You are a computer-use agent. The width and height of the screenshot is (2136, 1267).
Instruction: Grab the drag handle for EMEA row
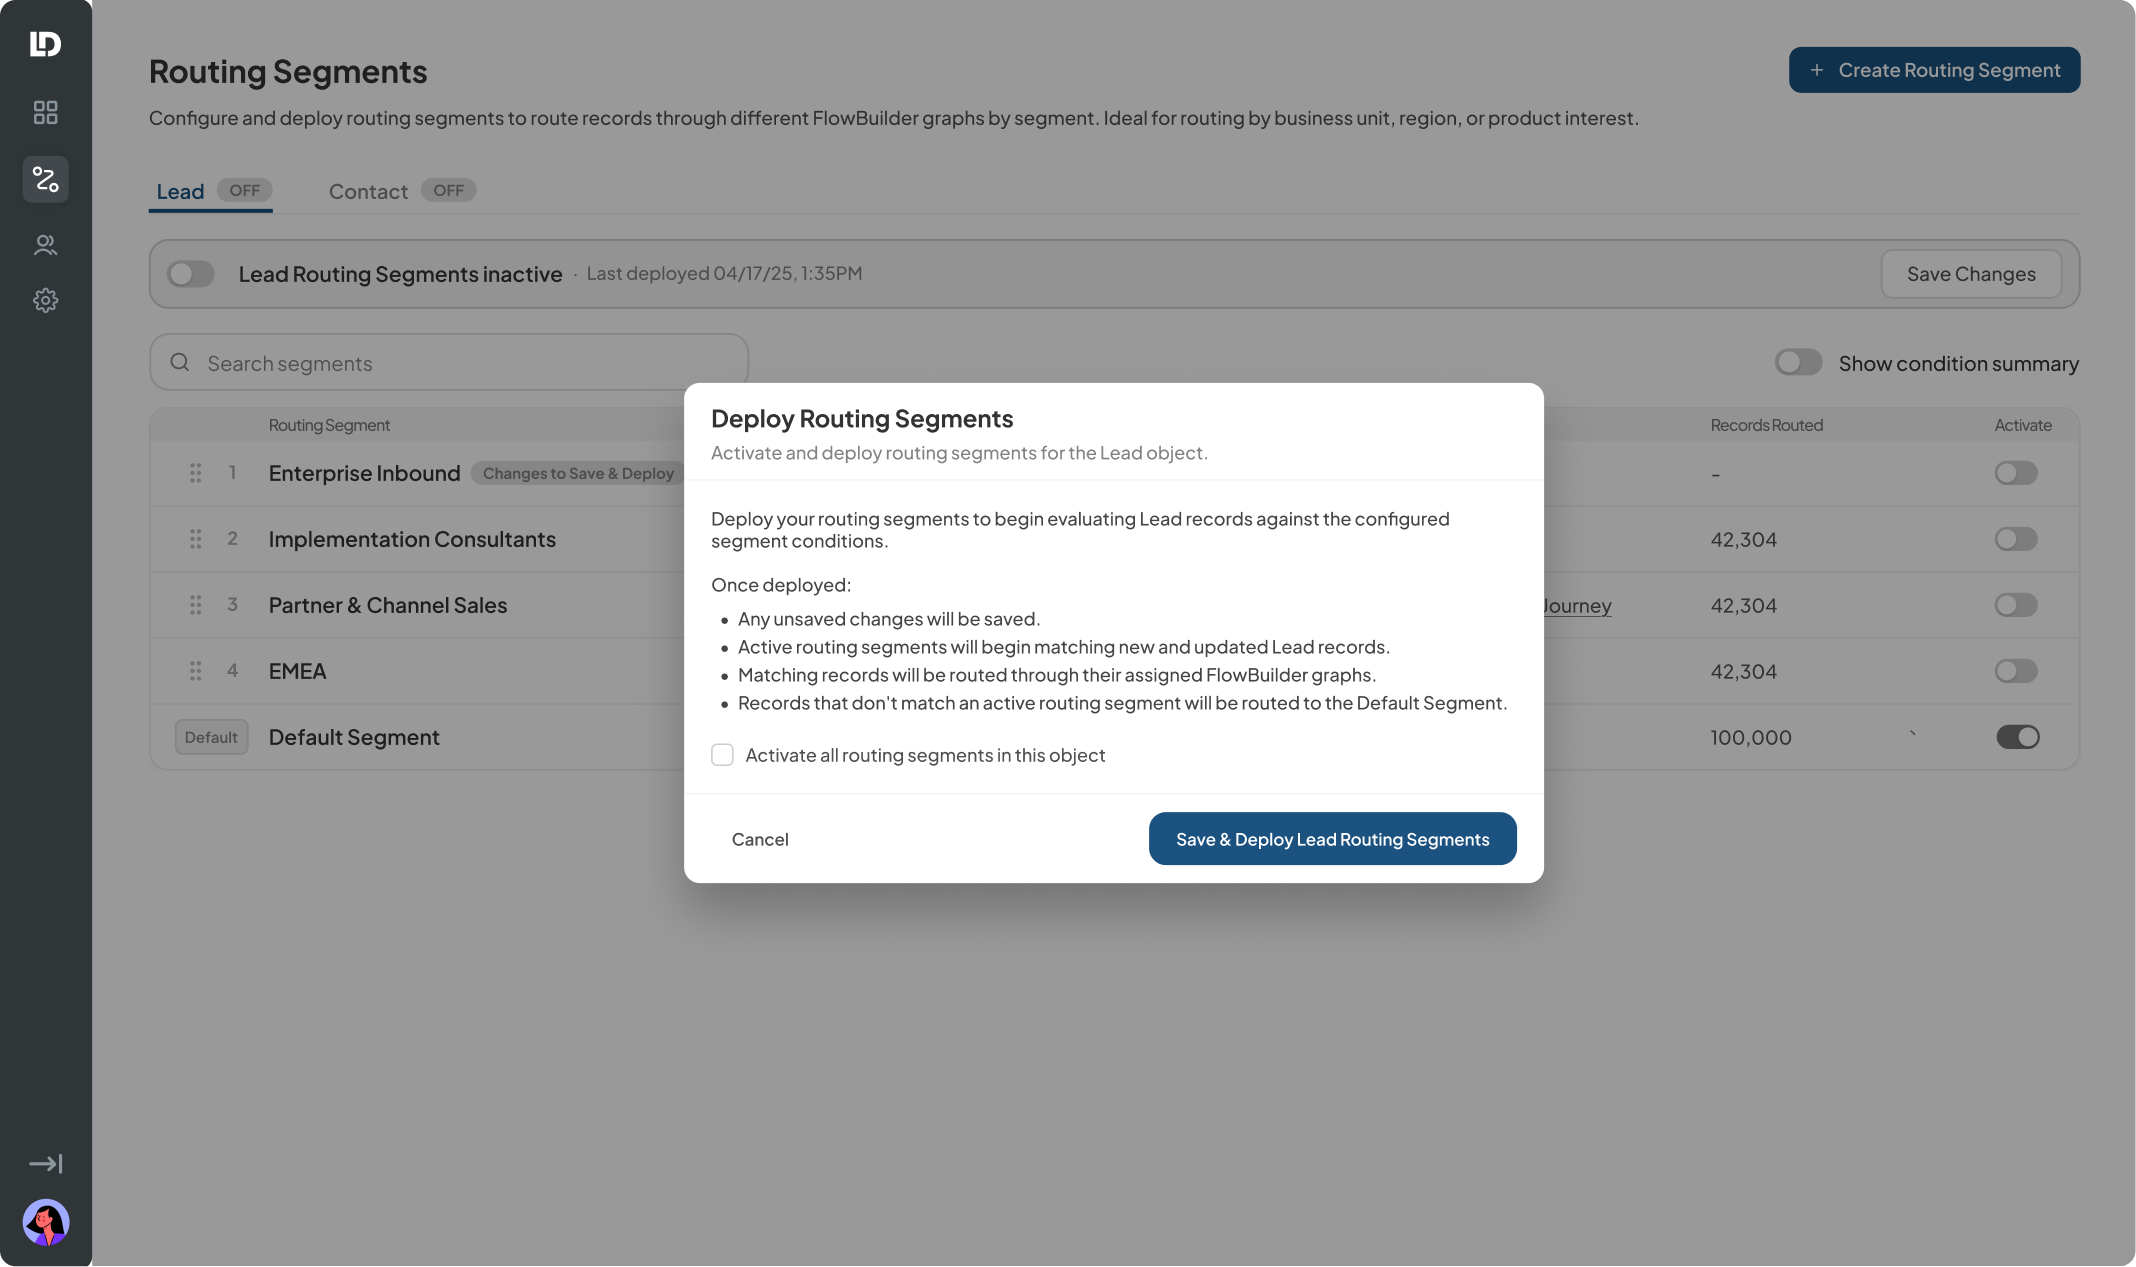click(x=196, y=671)
